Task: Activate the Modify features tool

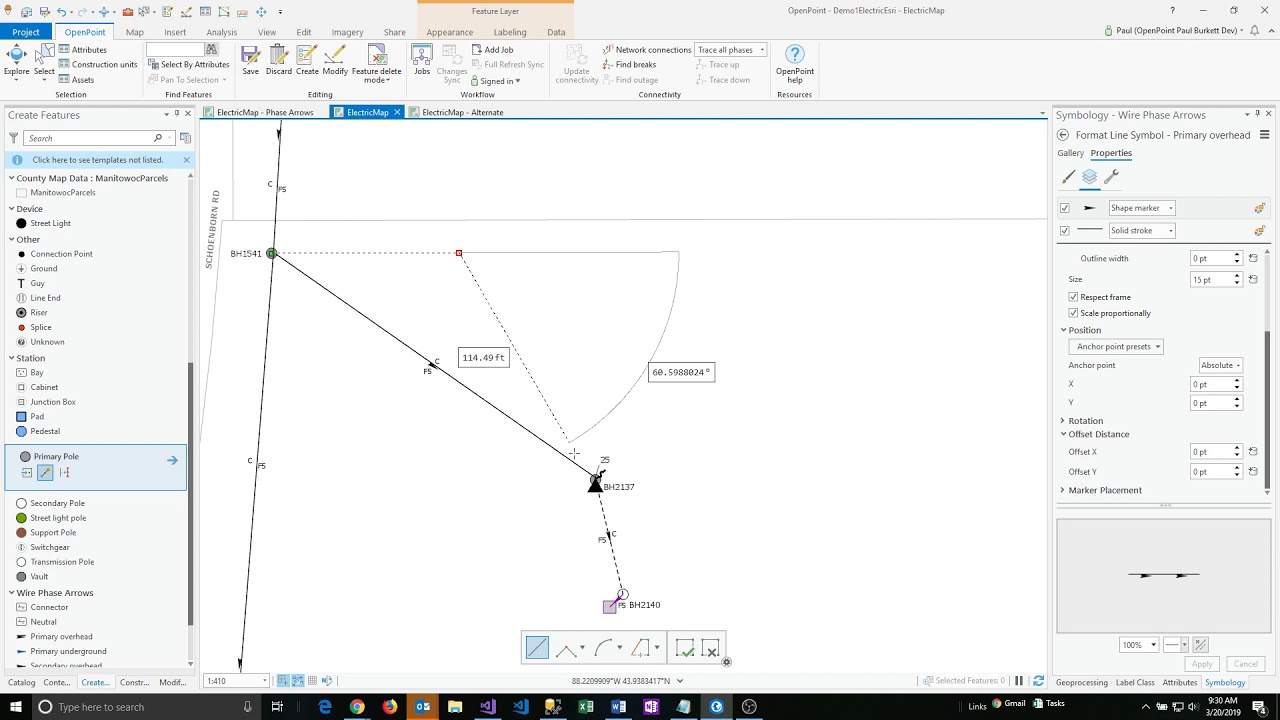Action: [335, 61]
